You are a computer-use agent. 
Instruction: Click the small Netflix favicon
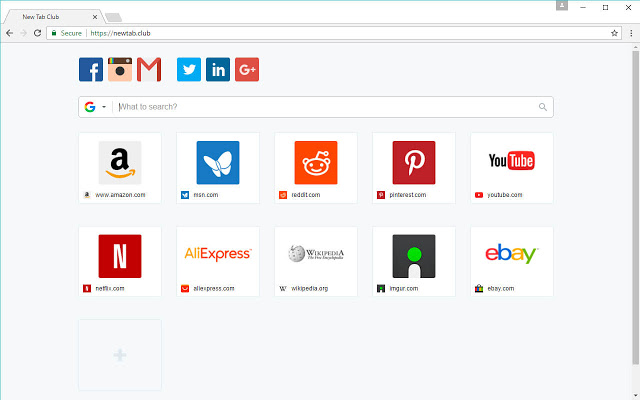click(87, 289)
